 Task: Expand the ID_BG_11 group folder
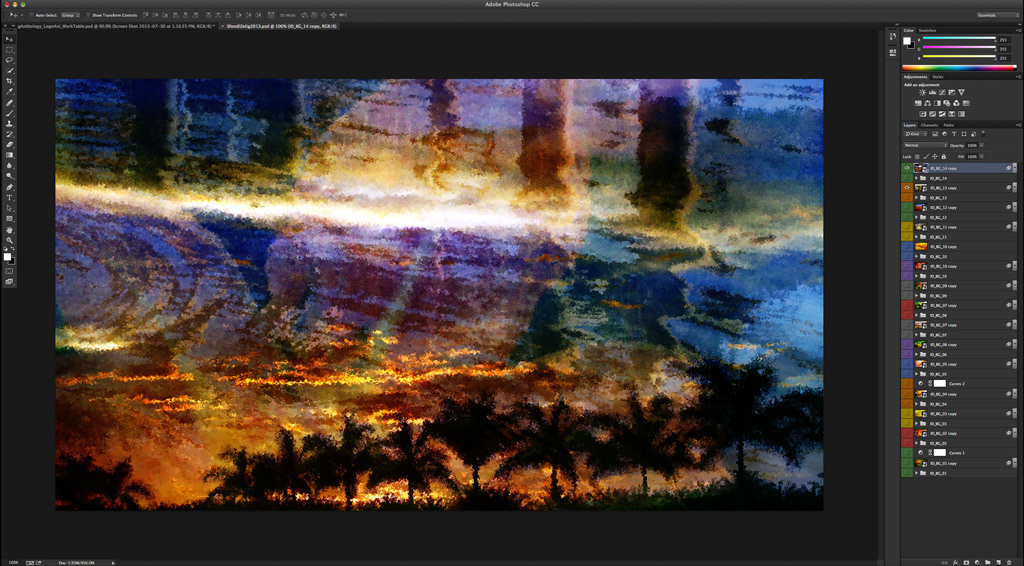coord(916,237)
